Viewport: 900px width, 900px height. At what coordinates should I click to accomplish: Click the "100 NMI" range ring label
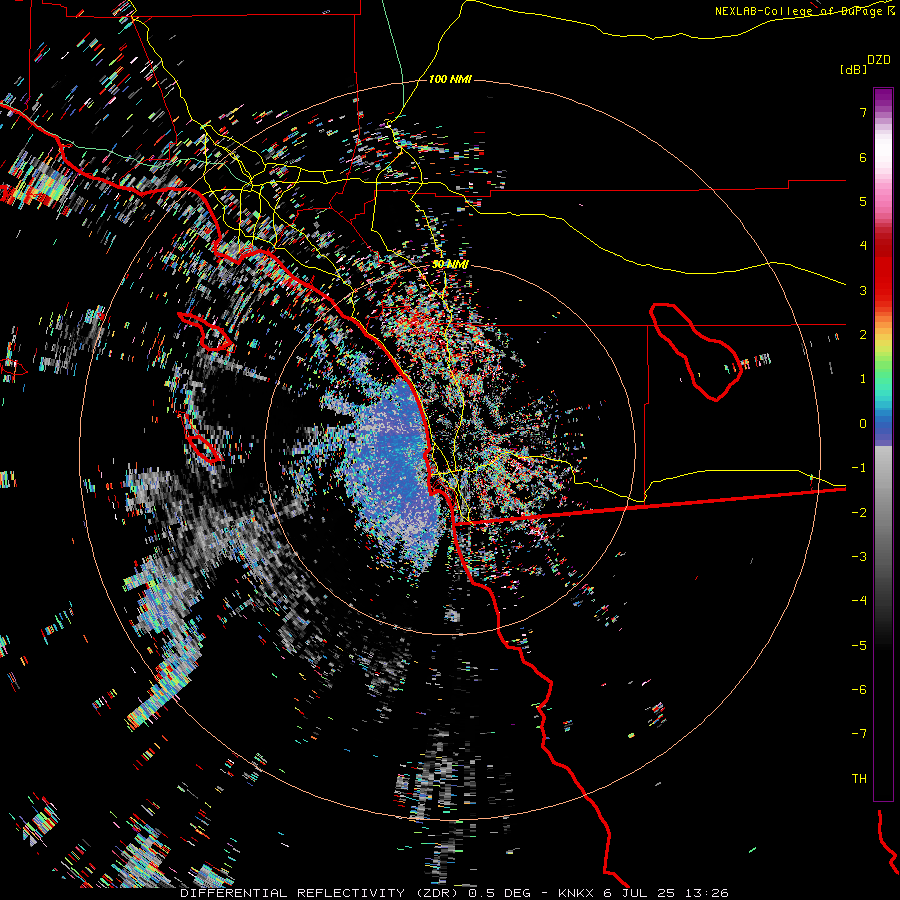pyautogui.click(x=450, y=79)
